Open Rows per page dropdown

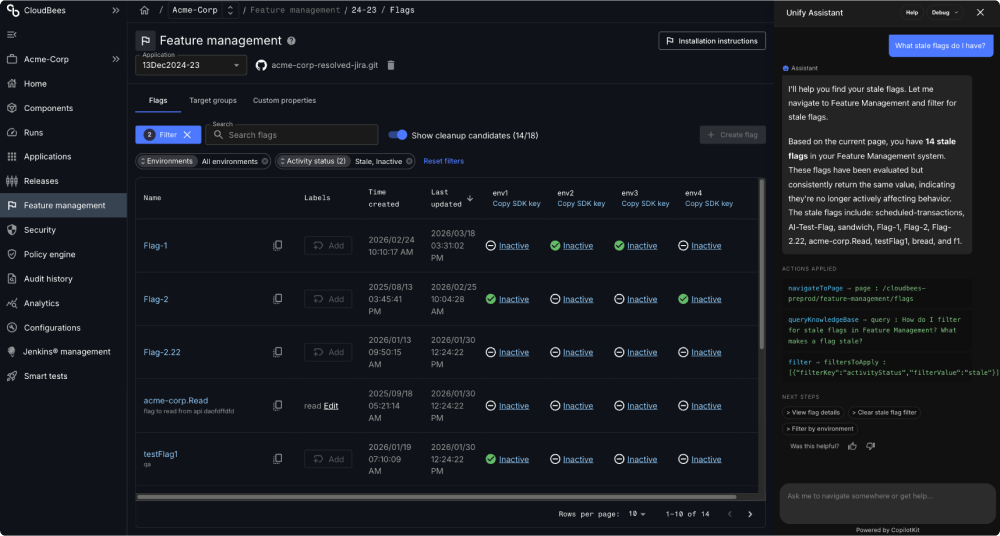point(635,514)
